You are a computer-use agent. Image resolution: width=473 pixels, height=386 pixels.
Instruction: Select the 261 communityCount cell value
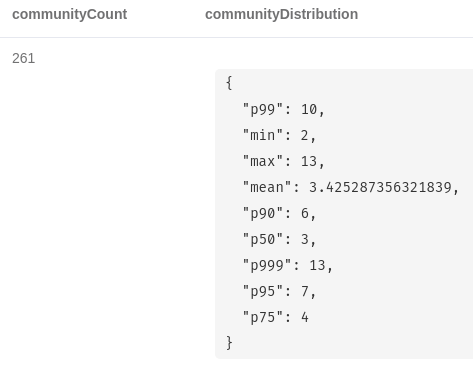tap(23, 58)
